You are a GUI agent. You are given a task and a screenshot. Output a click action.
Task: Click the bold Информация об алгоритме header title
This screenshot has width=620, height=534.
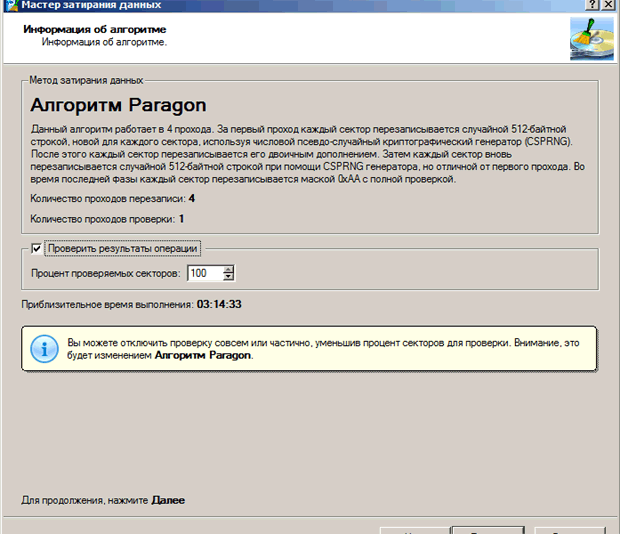click(x=95, y=29)
